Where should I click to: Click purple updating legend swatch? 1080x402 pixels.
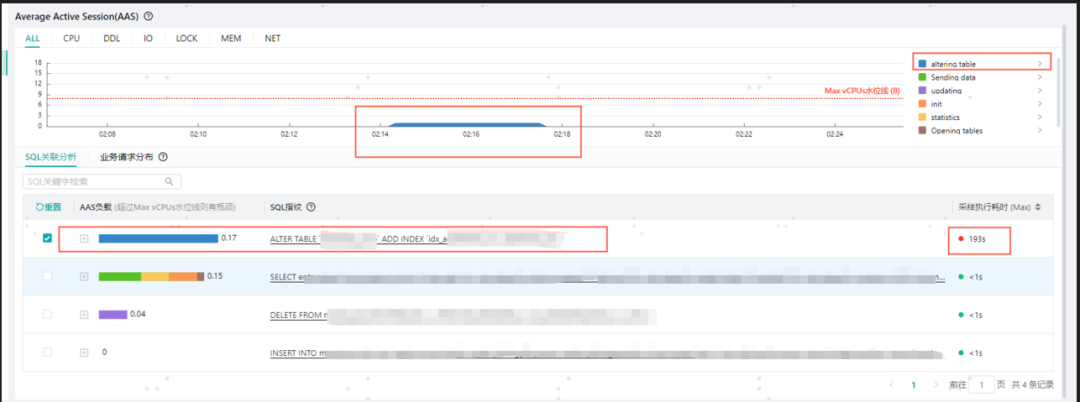[922, 91]
